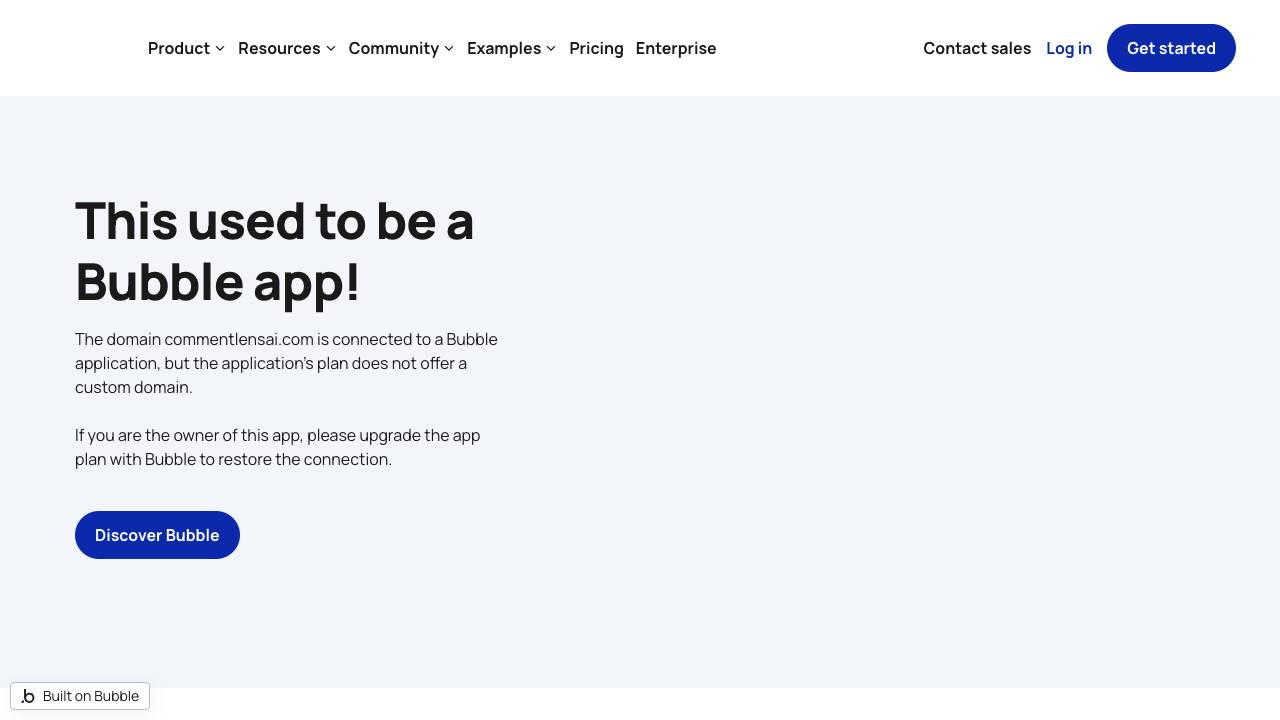Click the Contact sales link

click(977, 48)
